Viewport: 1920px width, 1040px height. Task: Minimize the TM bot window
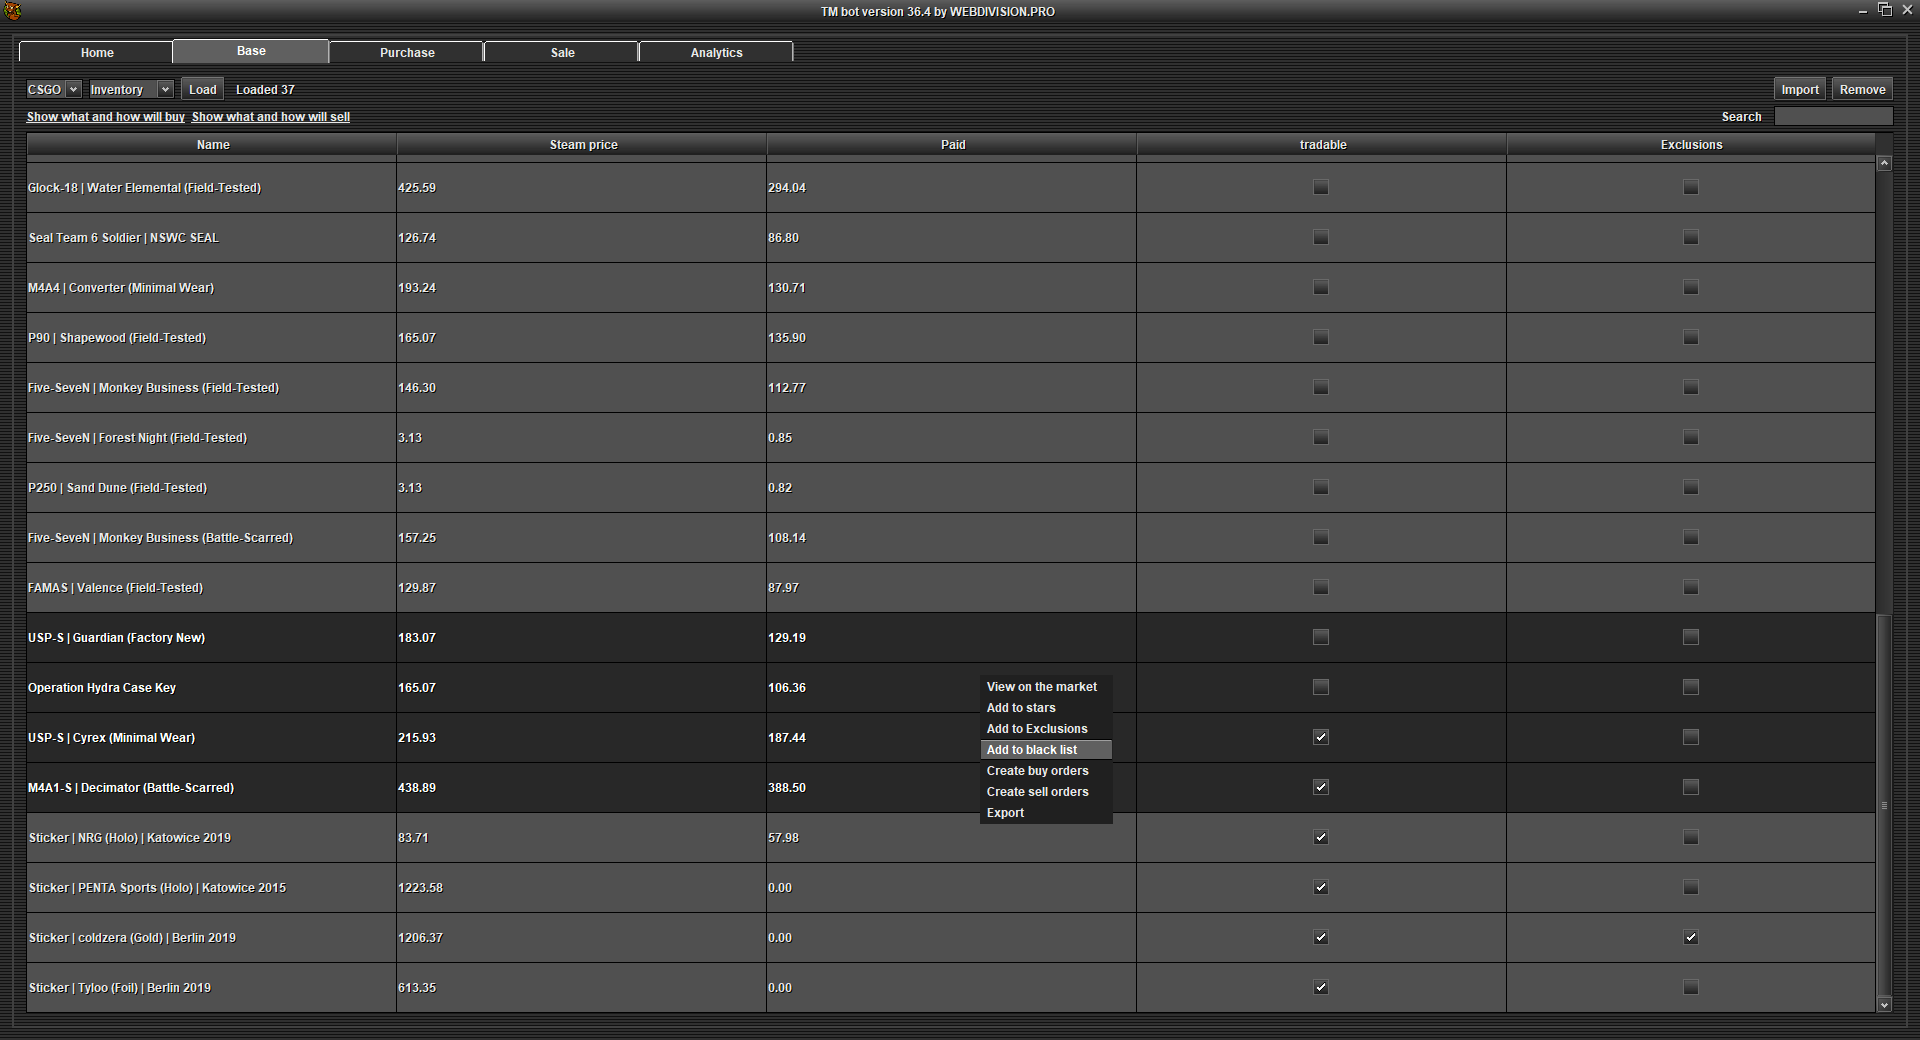(x=1863, y=11)
